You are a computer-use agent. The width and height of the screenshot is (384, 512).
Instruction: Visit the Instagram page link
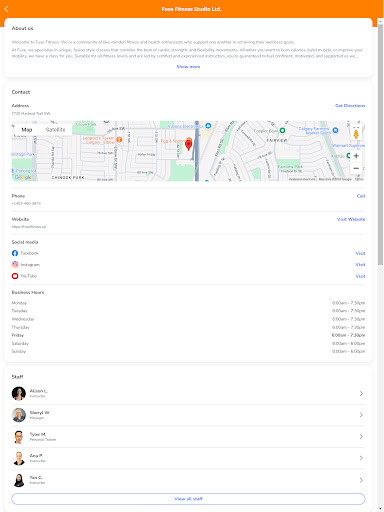pyautogui.click(x=360, y=265)
